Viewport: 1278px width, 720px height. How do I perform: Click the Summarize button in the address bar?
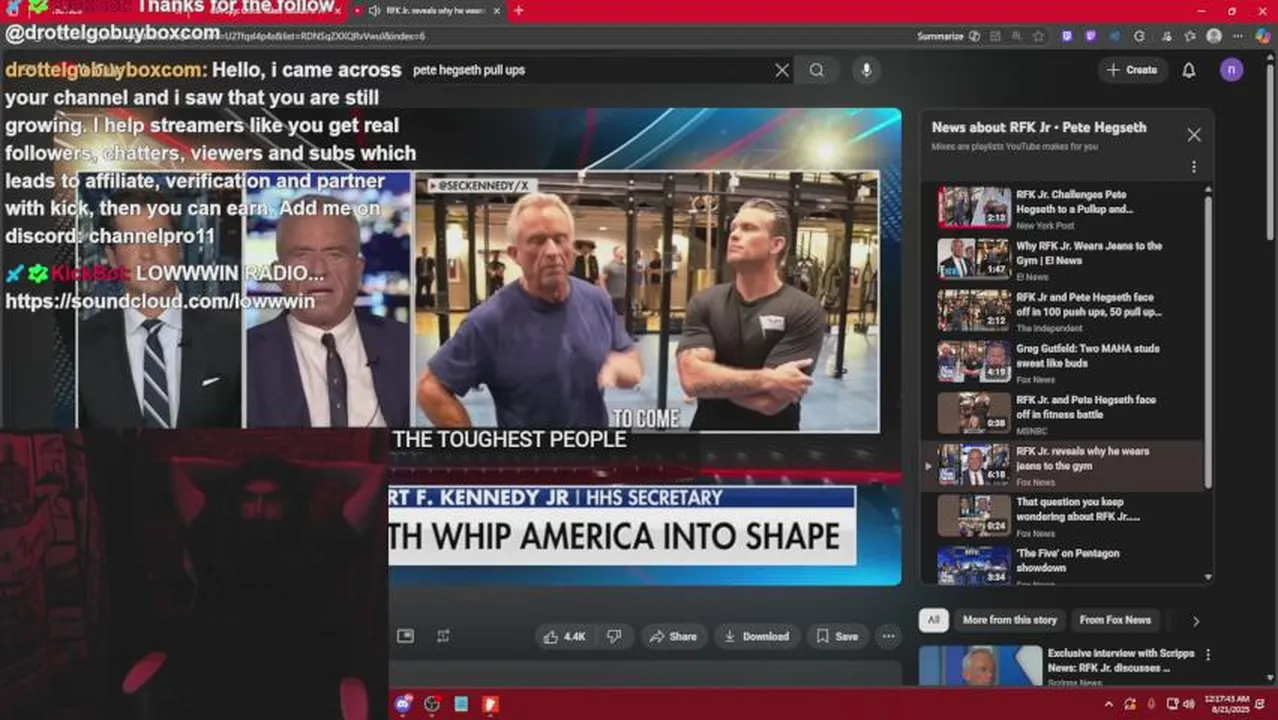click(x=948, y=36)
